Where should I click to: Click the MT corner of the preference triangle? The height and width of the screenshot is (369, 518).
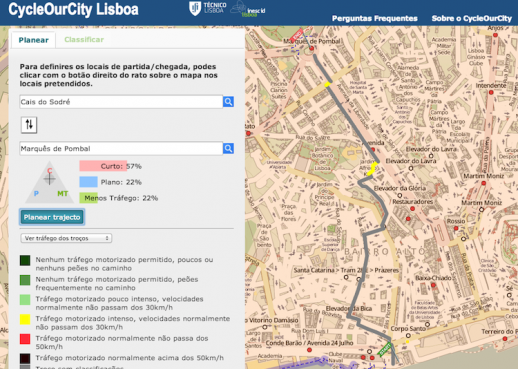[x=63, y=193]
